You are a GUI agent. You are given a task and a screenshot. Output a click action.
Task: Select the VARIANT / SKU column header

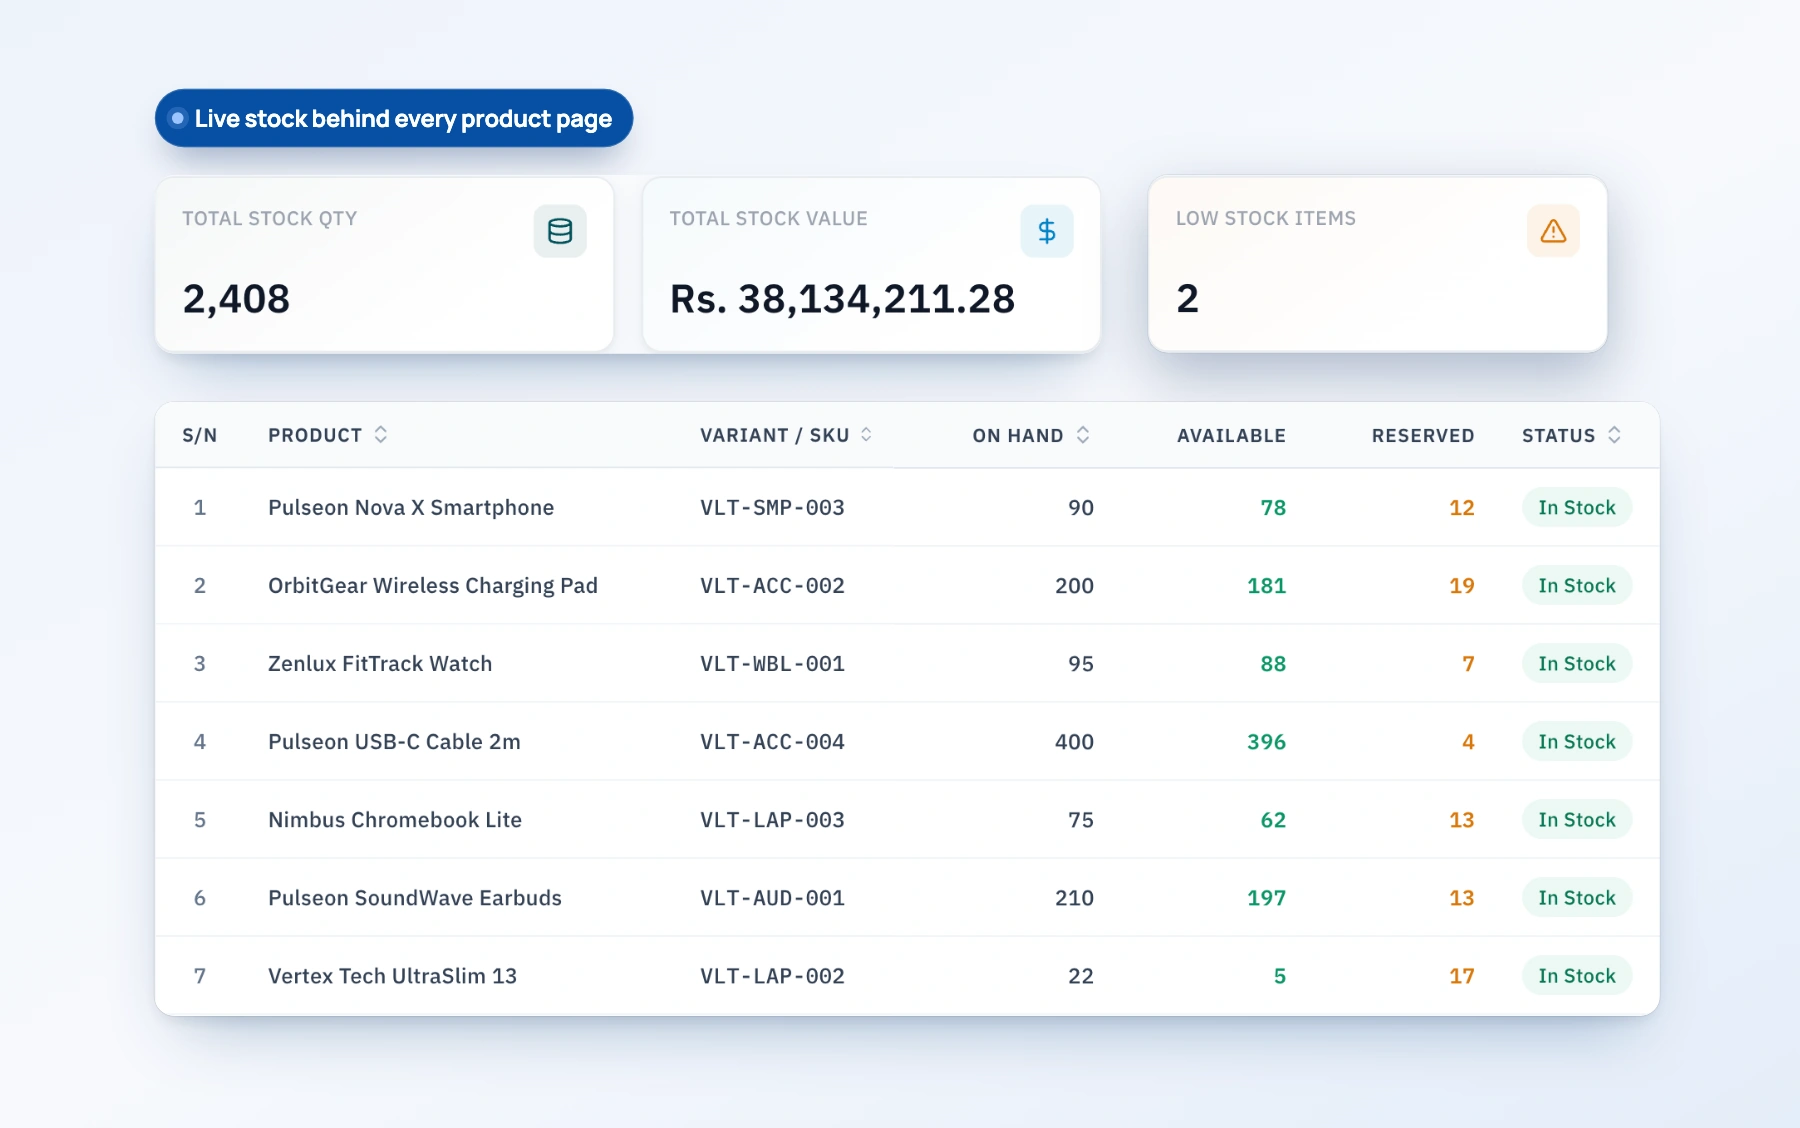click(775, 435)
